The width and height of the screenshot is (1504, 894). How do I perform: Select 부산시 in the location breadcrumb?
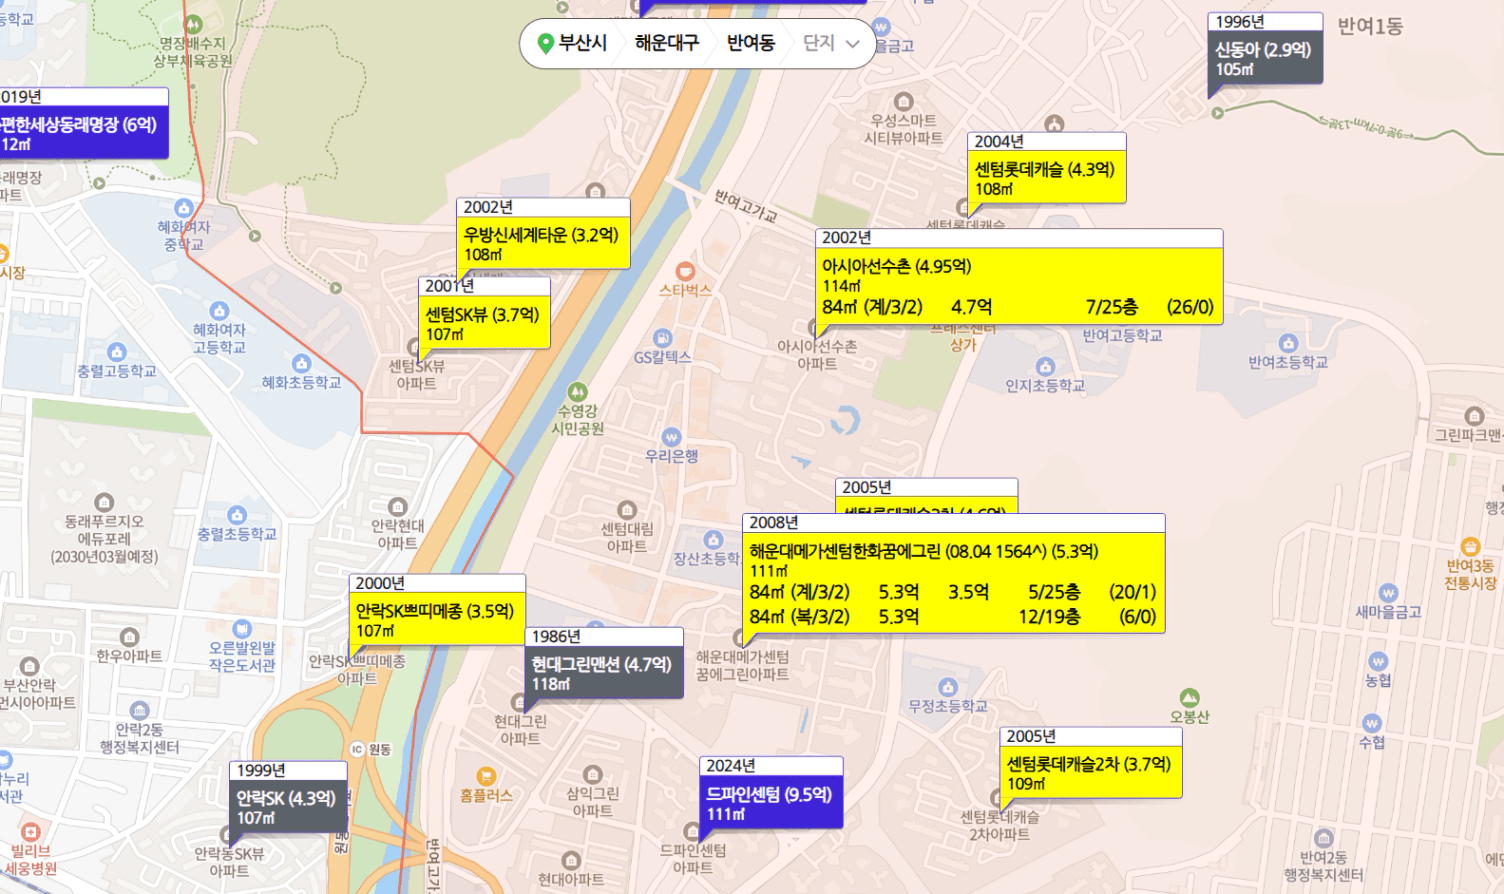click(583, 43)
